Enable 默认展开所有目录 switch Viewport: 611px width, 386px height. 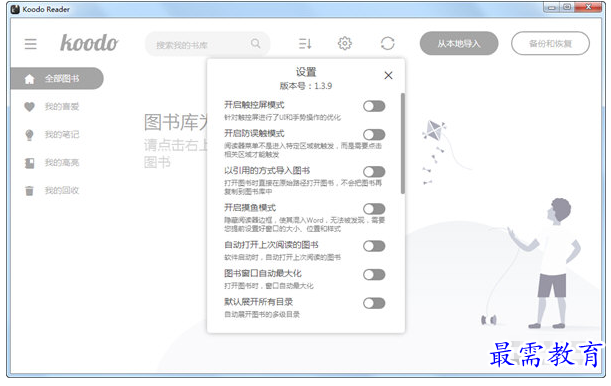pyautogui.click(x=374, y=303)
